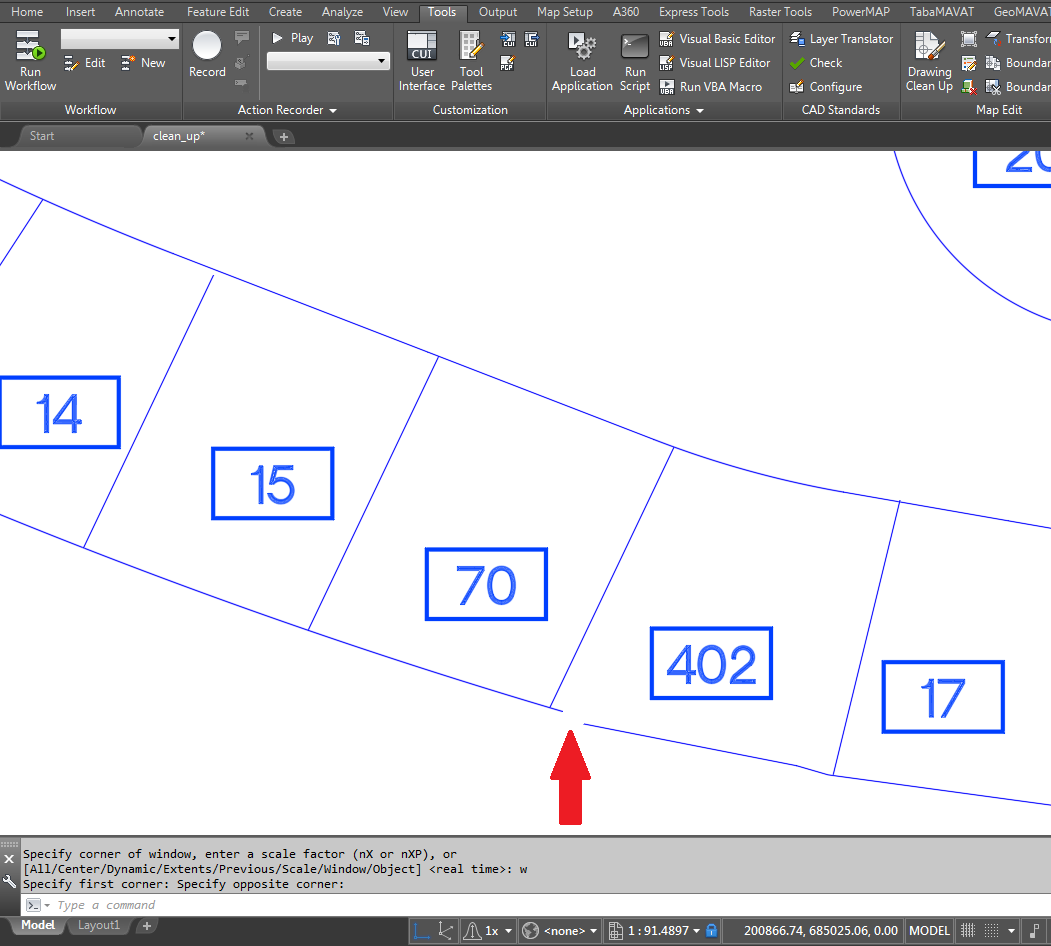This screenshot has width=1051, height=946.
Task: Click the Transform tool in Map Edit
Action: 1018,39
